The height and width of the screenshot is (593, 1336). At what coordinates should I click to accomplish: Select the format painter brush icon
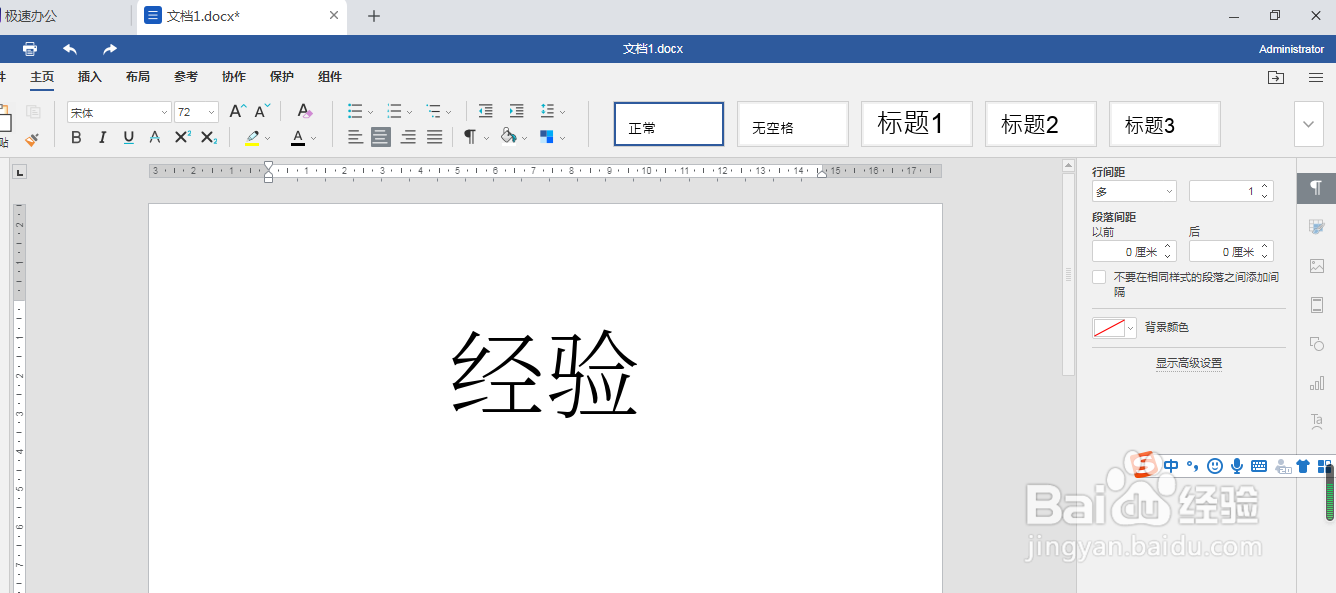pos(32,139)
